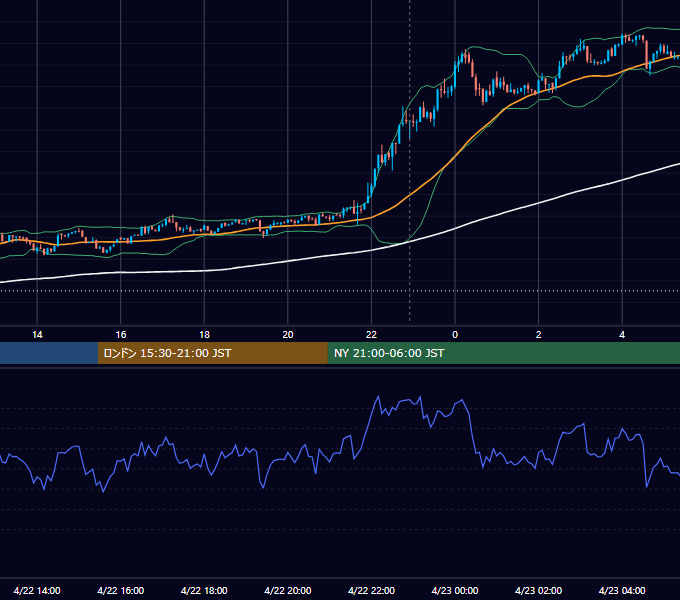Image resolution: width=680 pixels, height=600 pixels.
Task: Click the NY 21:00-06:00 JST session bar
Action: 503,353
